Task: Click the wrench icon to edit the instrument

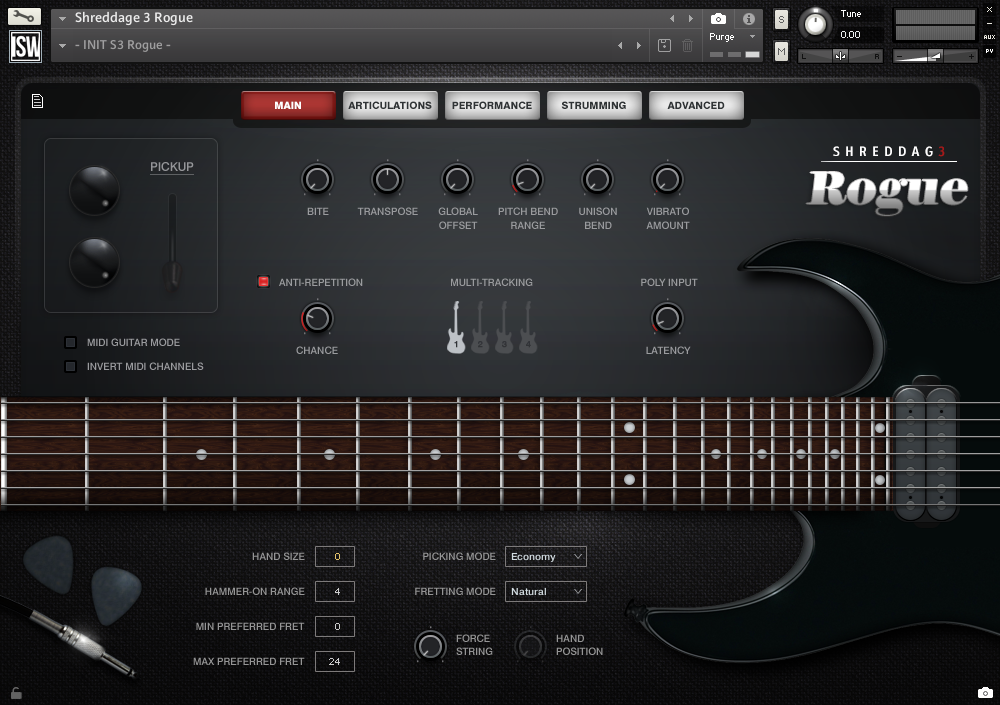Action: tap(25, 16)
